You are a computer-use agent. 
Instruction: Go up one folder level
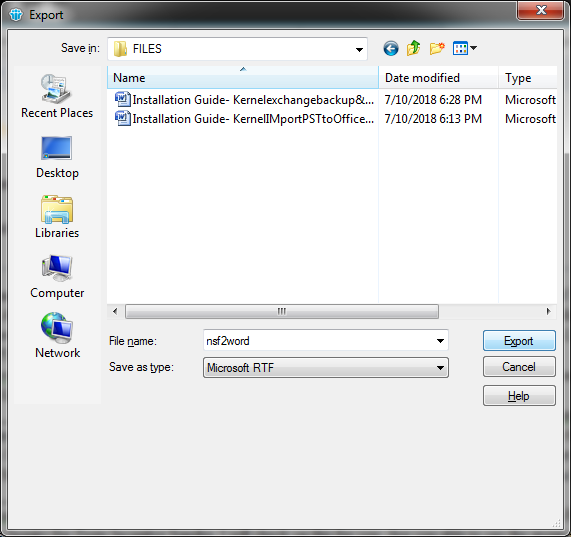[414, 48]
